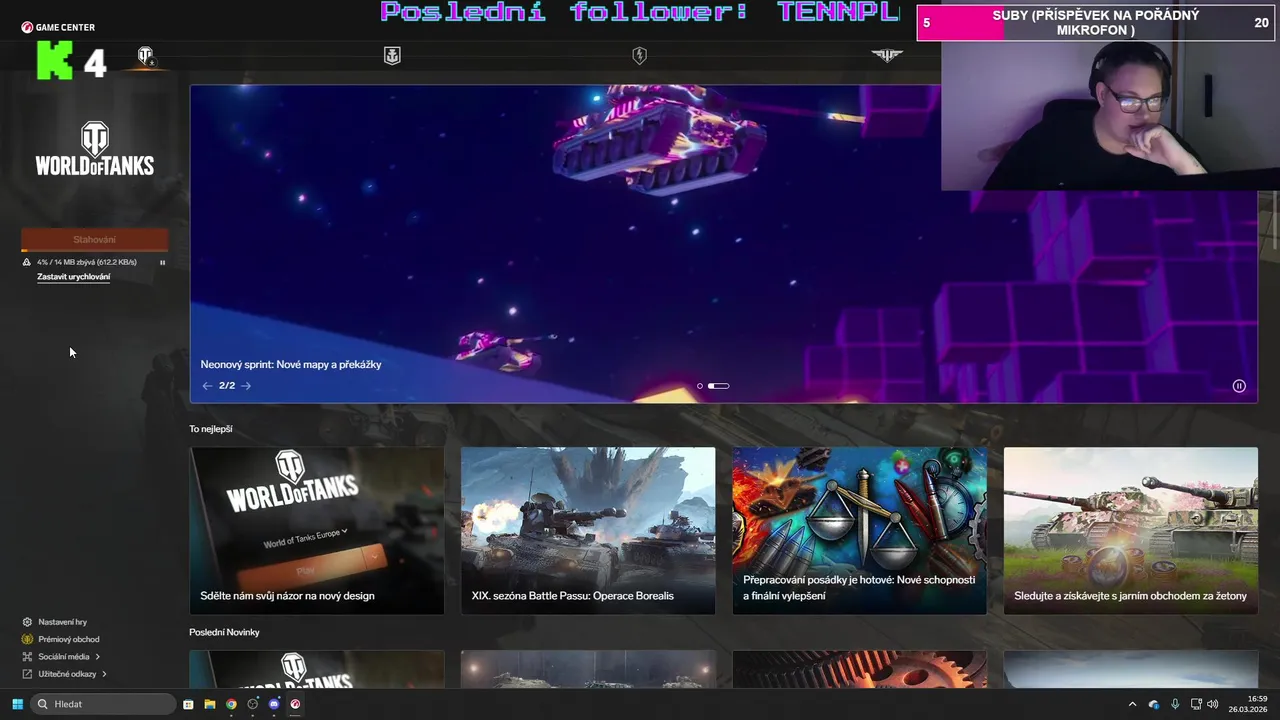1280x720 pixels.
Task: Select the second banner slide indicator
Action: click(x=719, y=386)
